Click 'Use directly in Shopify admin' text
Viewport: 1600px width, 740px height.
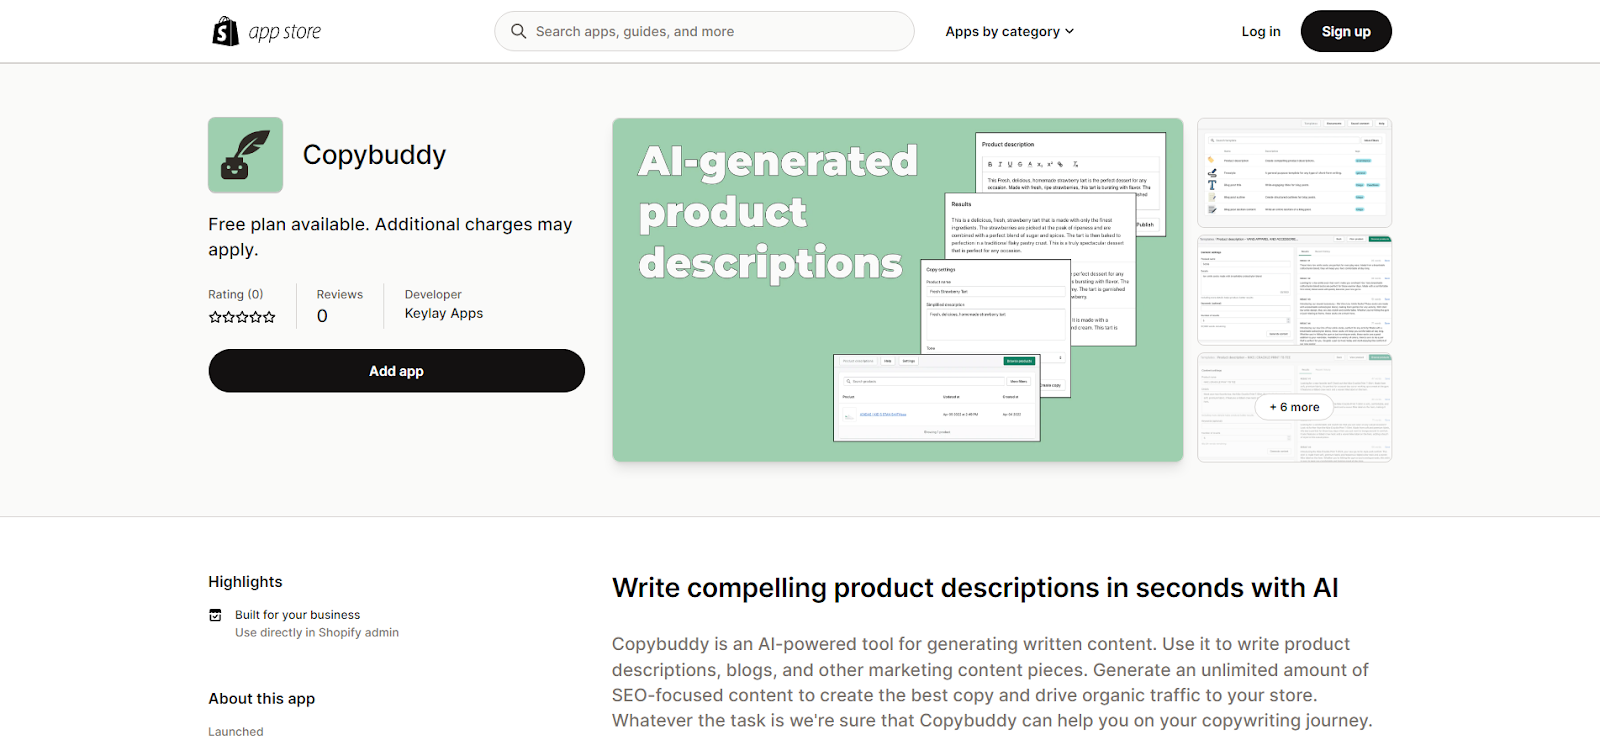point(317,632)
